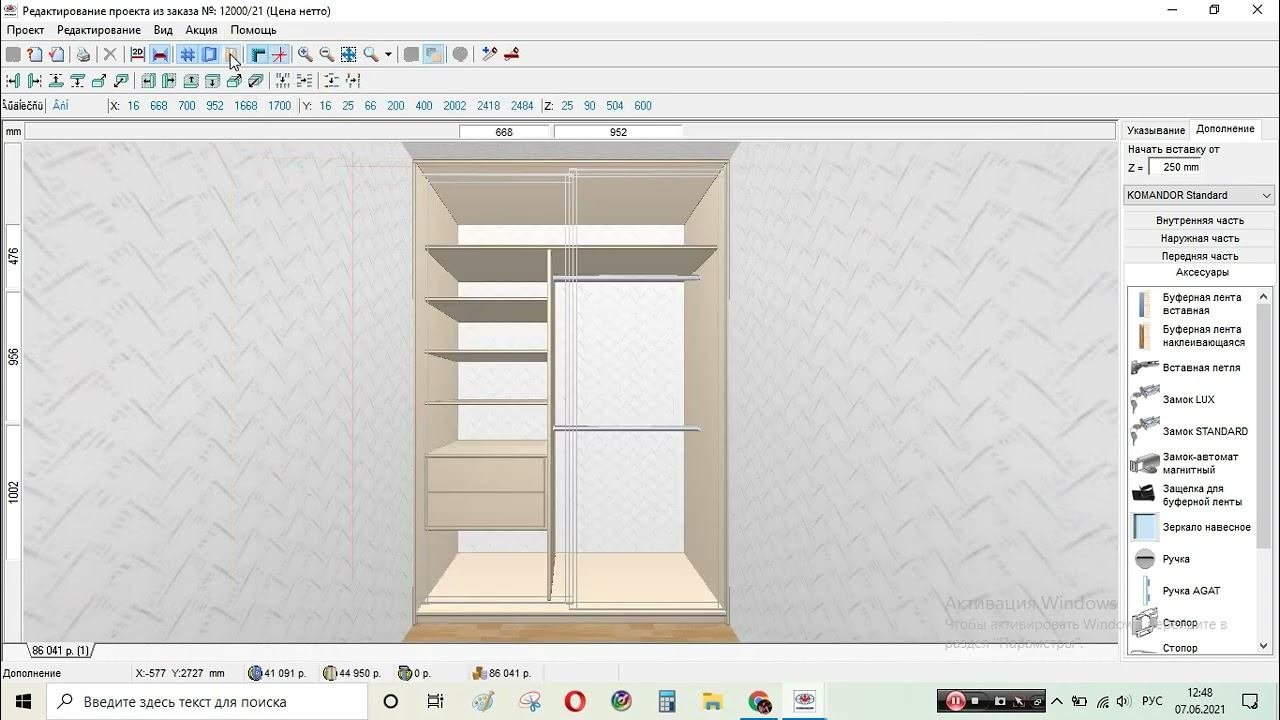Screen dimensions: 1280x720
Task: Expand the Наружная часть section
Action: click(1199, 238)
